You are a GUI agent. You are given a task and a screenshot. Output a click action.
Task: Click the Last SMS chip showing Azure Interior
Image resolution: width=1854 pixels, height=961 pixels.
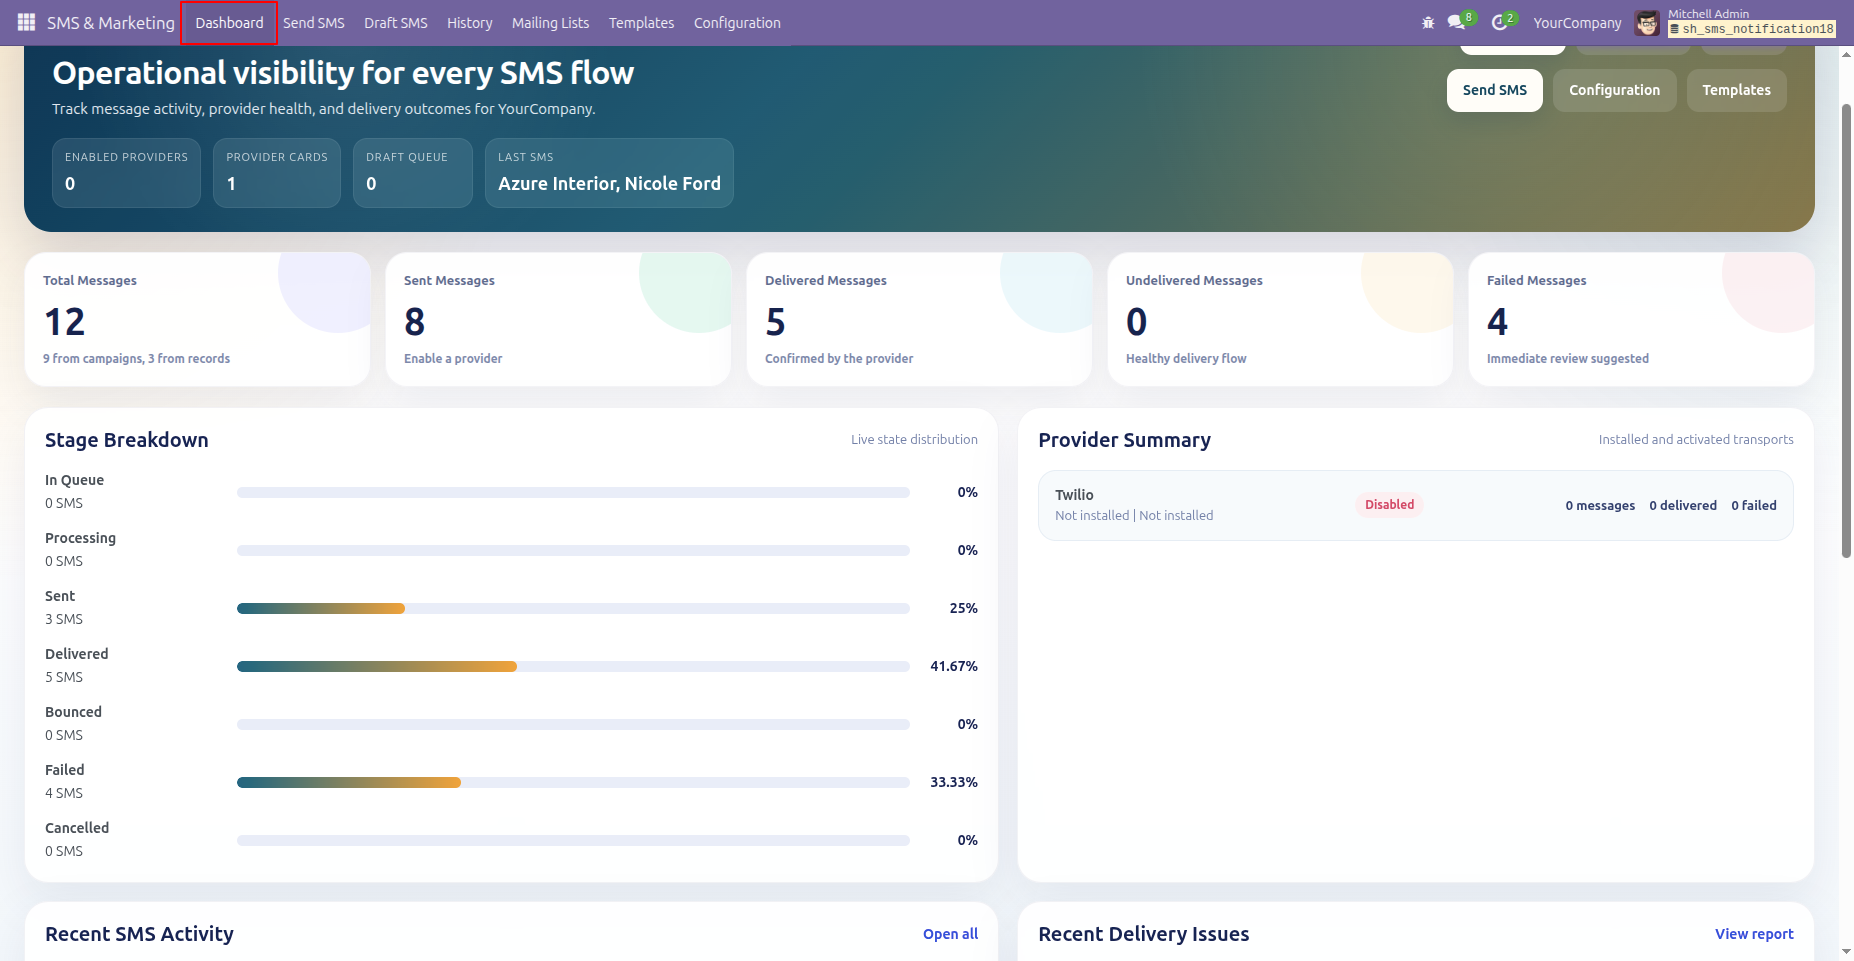pyautogui.click(x=610, y=173)
